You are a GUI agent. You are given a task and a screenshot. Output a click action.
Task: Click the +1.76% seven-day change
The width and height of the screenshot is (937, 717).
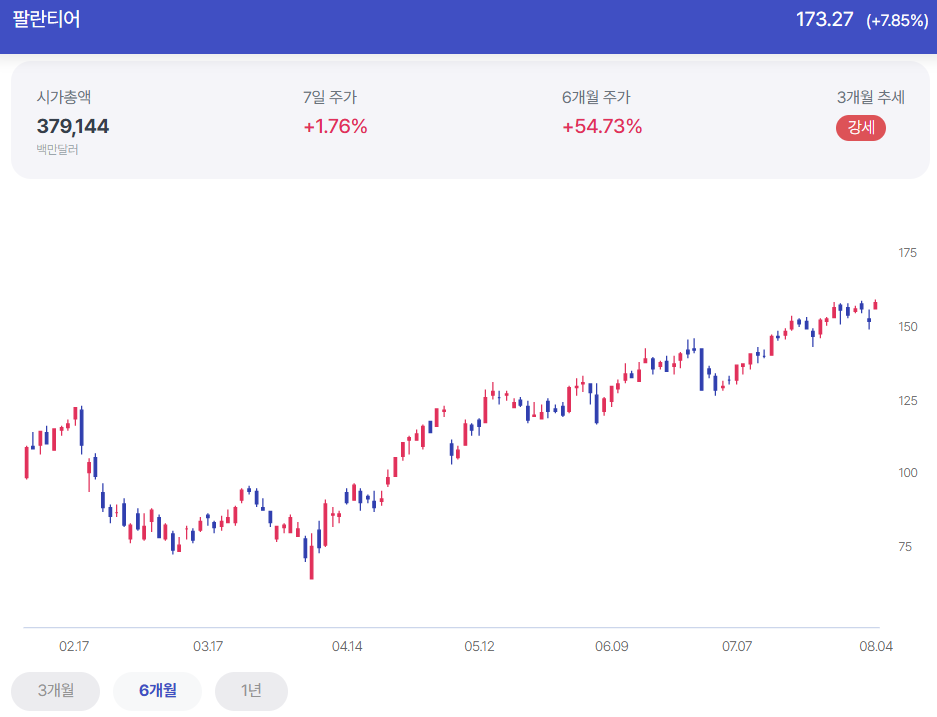tap(335, 126)
